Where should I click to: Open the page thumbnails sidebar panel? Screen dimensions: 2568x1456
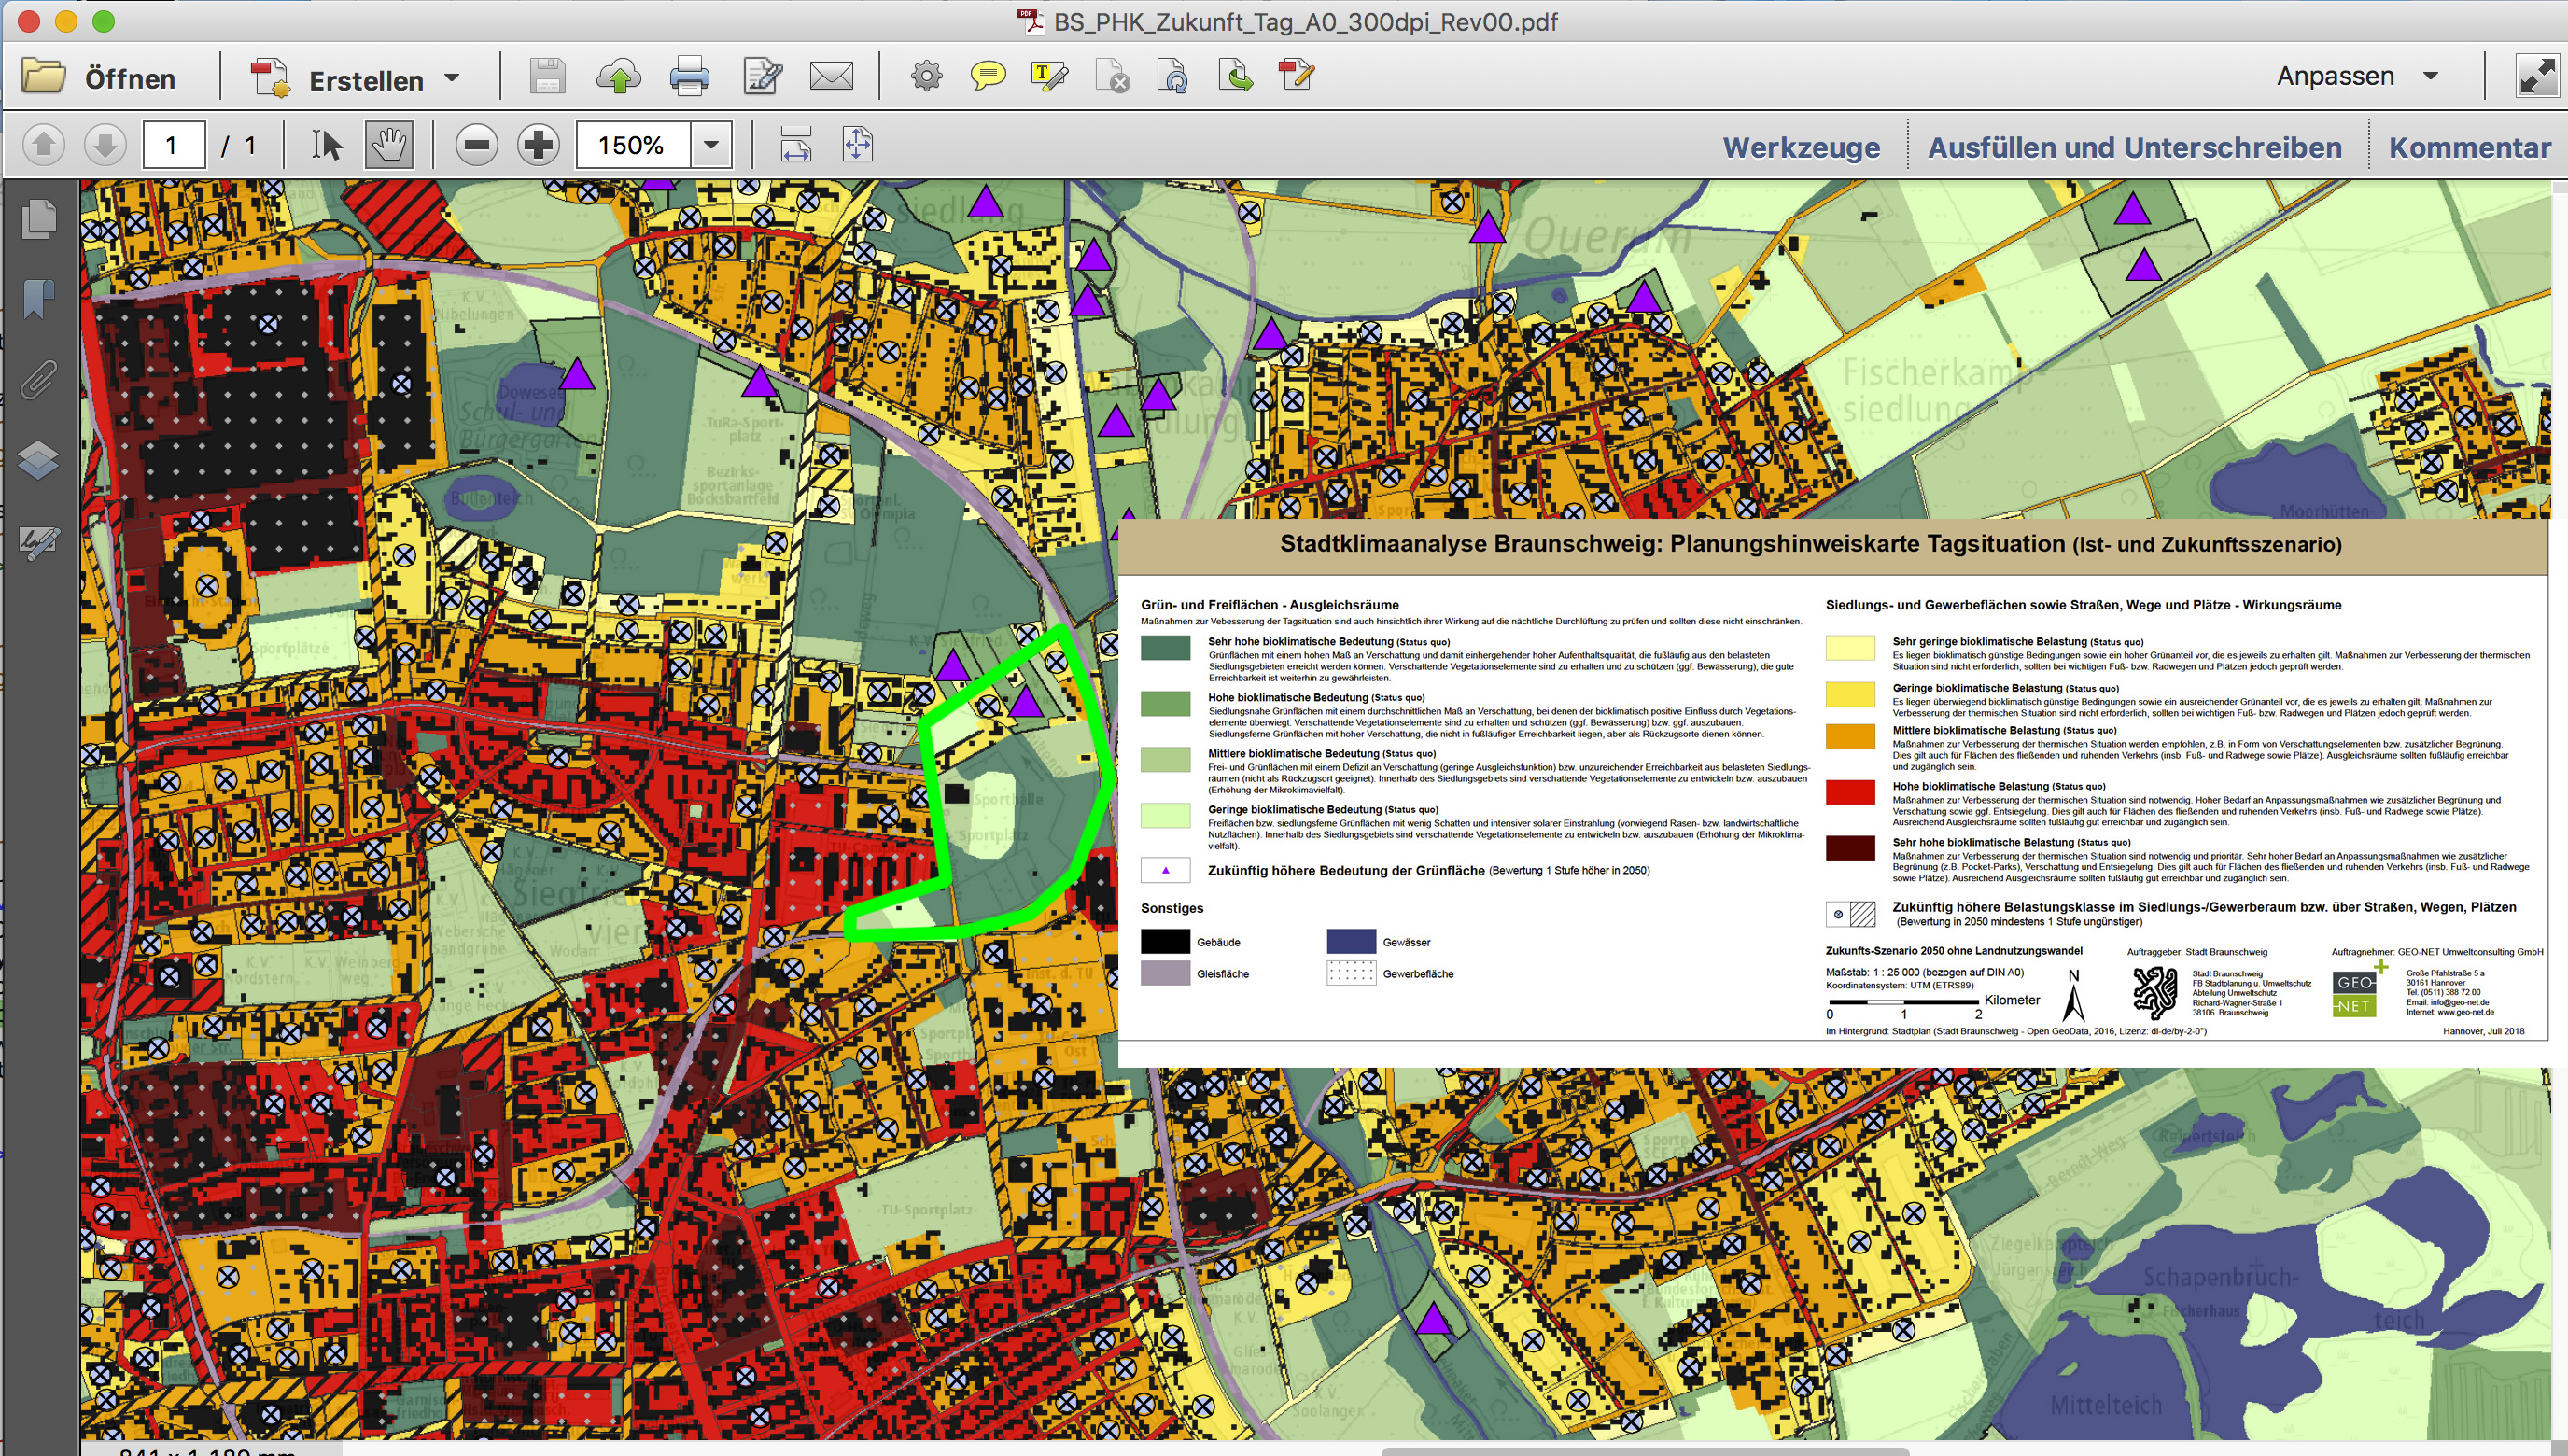pyautogui.click(x=39, y=219)
